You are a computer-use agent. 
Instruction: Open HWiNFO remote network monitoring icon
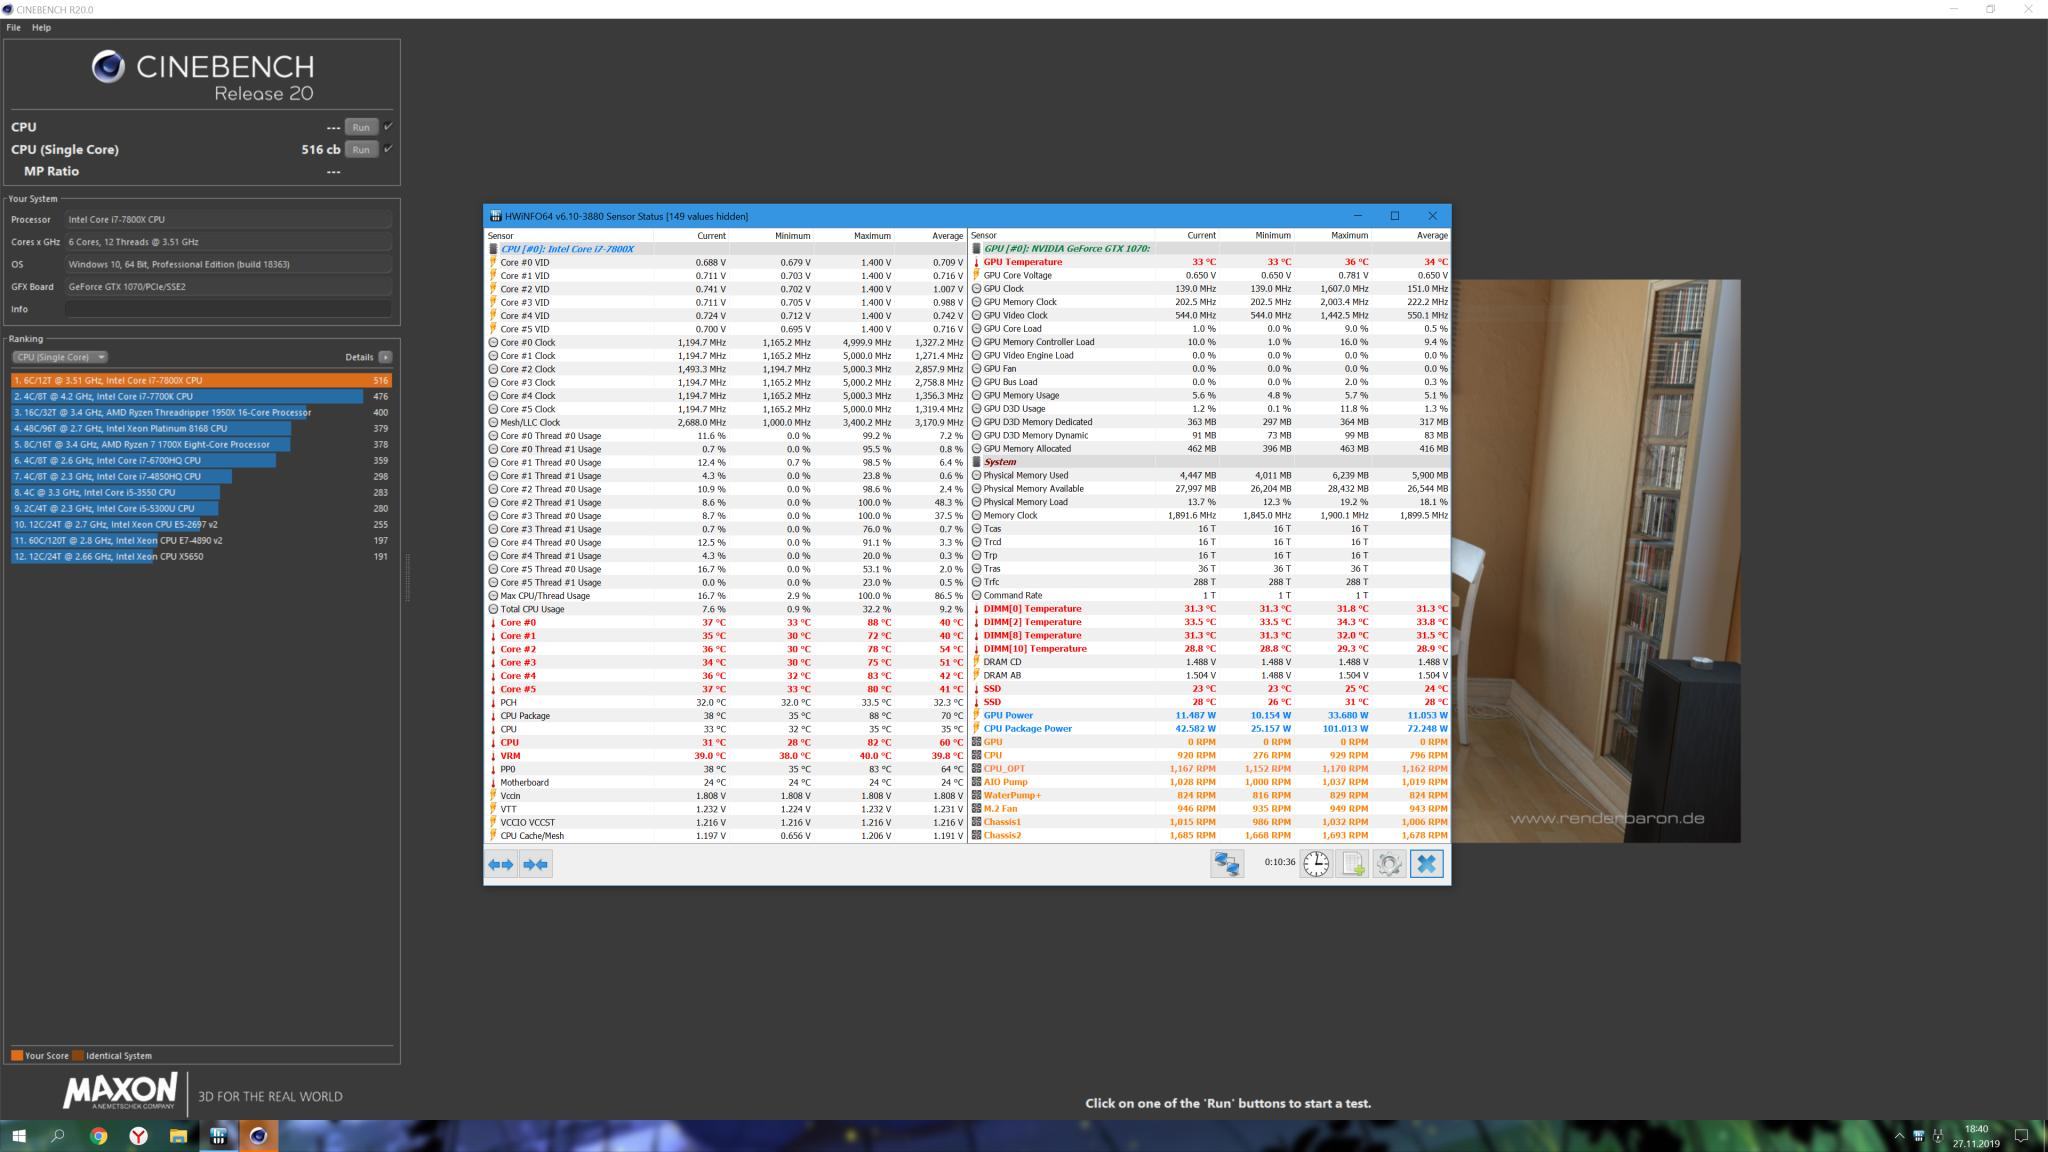(1226, 864)
